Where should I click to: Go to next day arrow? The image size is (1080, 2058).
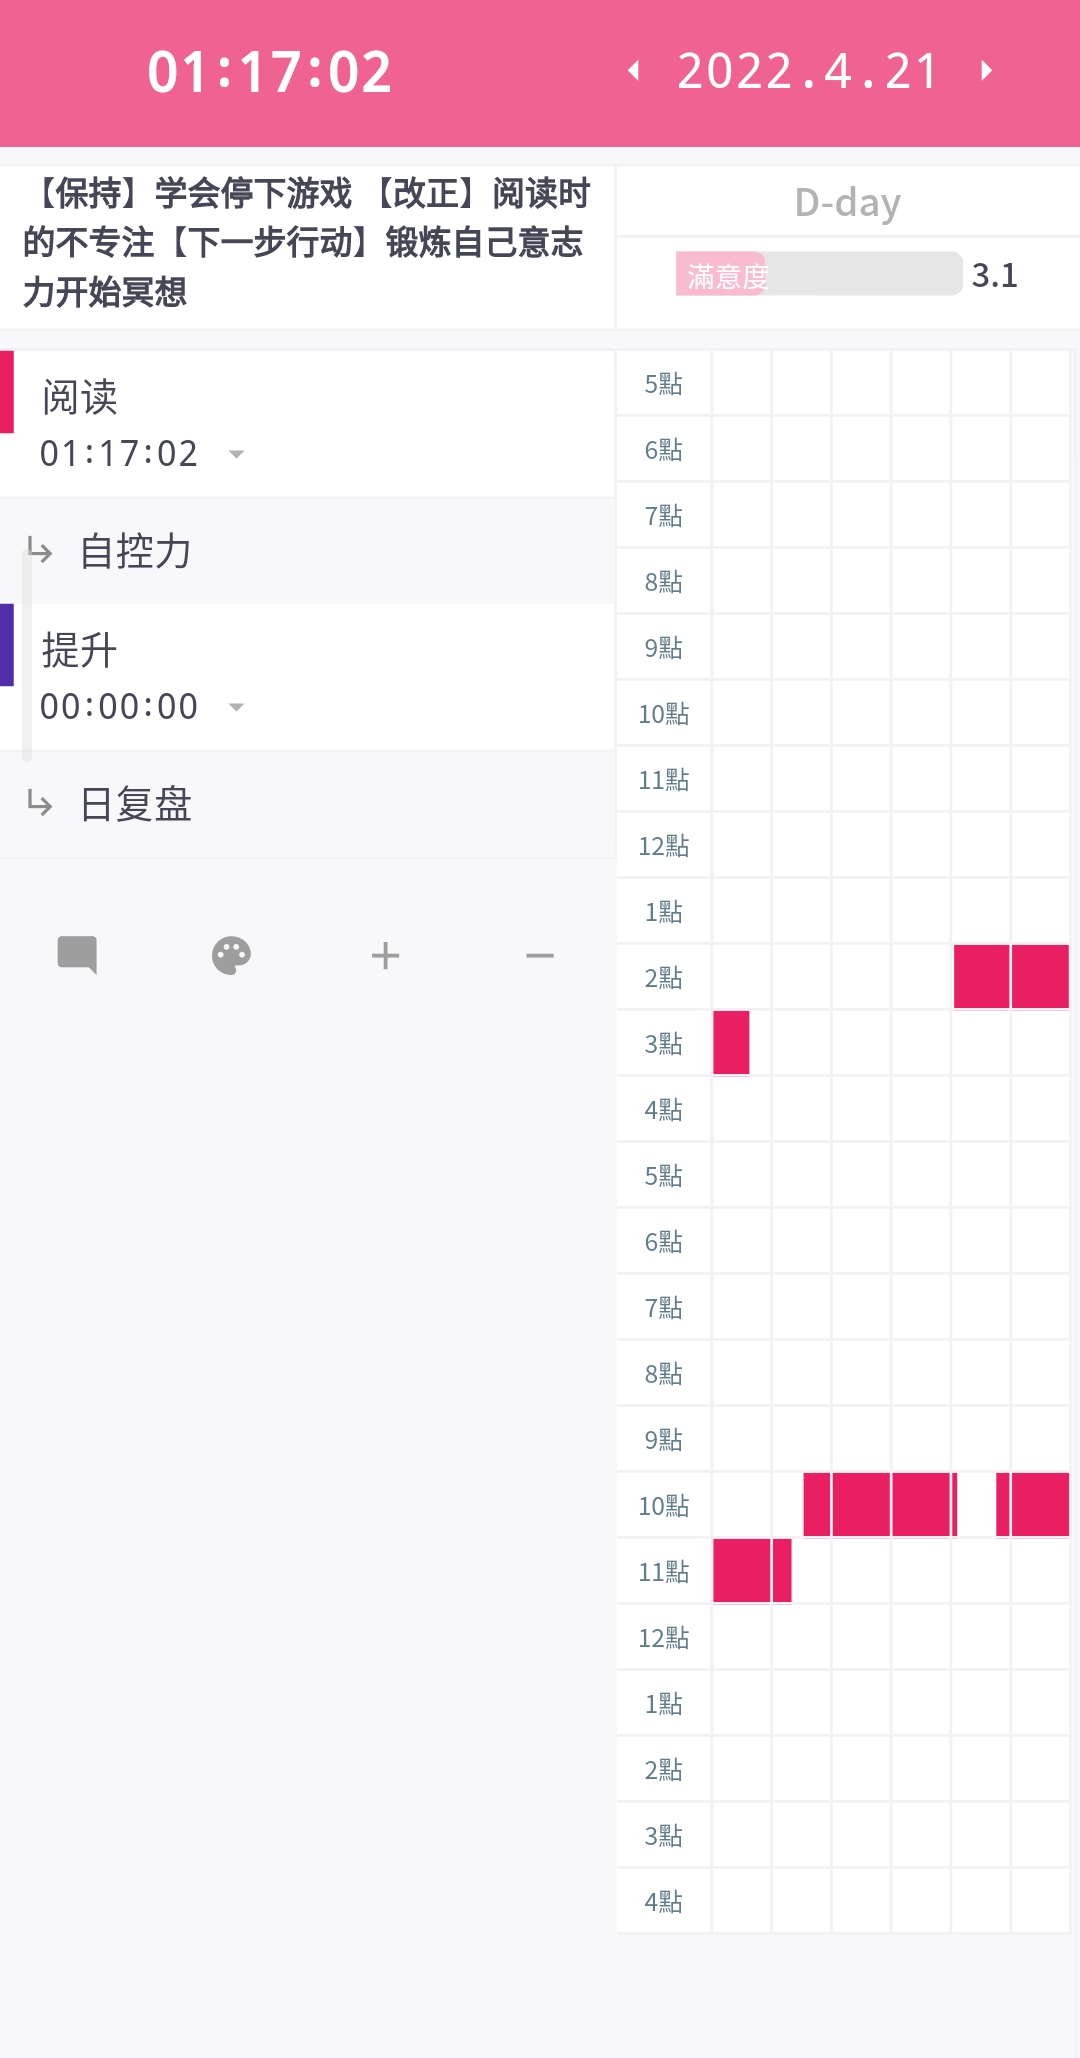coord(987,70)
